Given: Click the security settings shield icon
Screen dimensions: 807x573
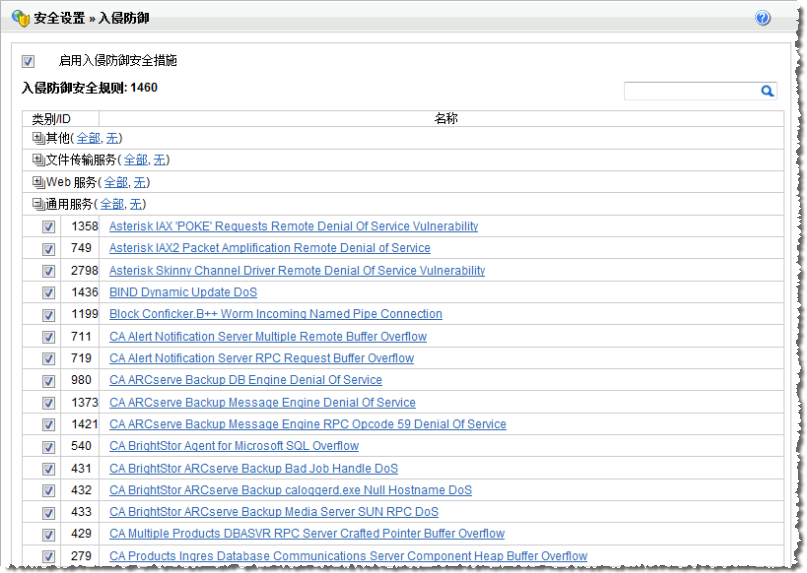Looking at the screenshot, I should (20, 18).
